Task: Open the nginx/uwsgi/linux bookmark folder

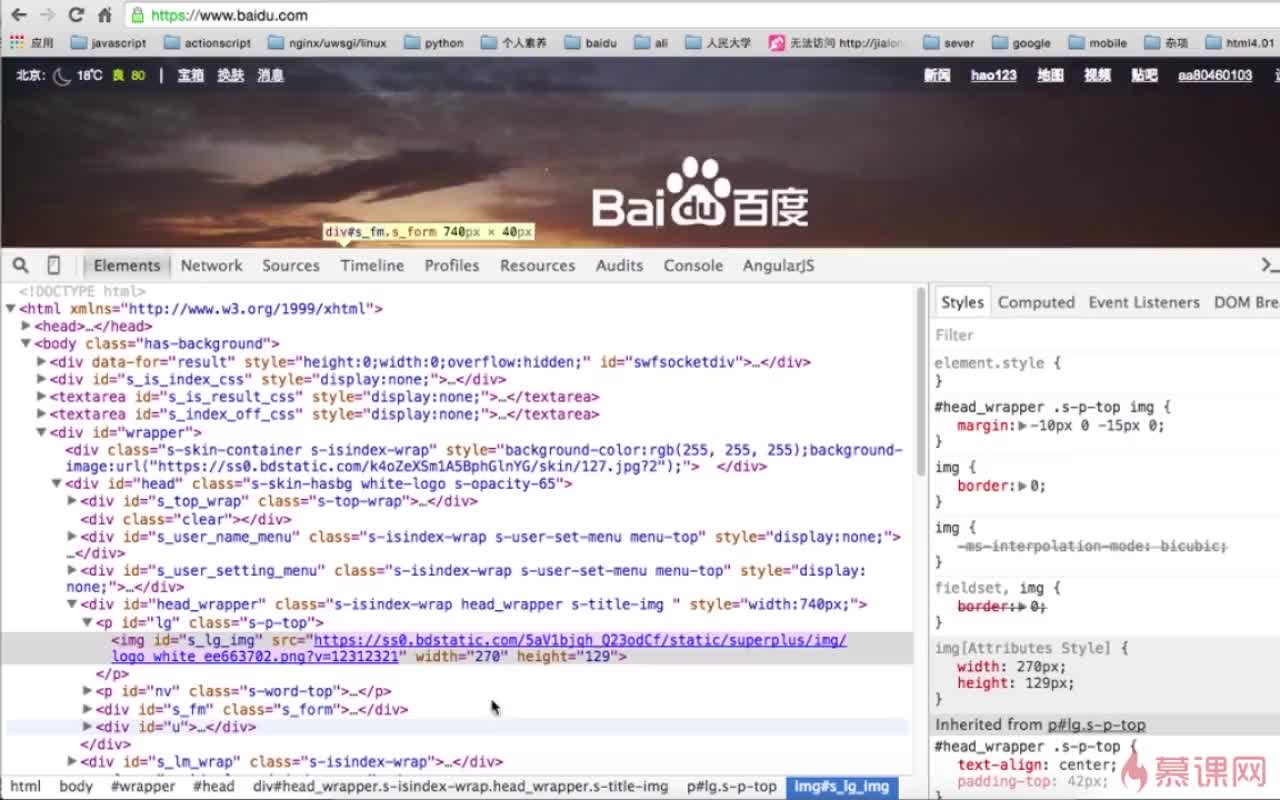Action: pos(328,43)
